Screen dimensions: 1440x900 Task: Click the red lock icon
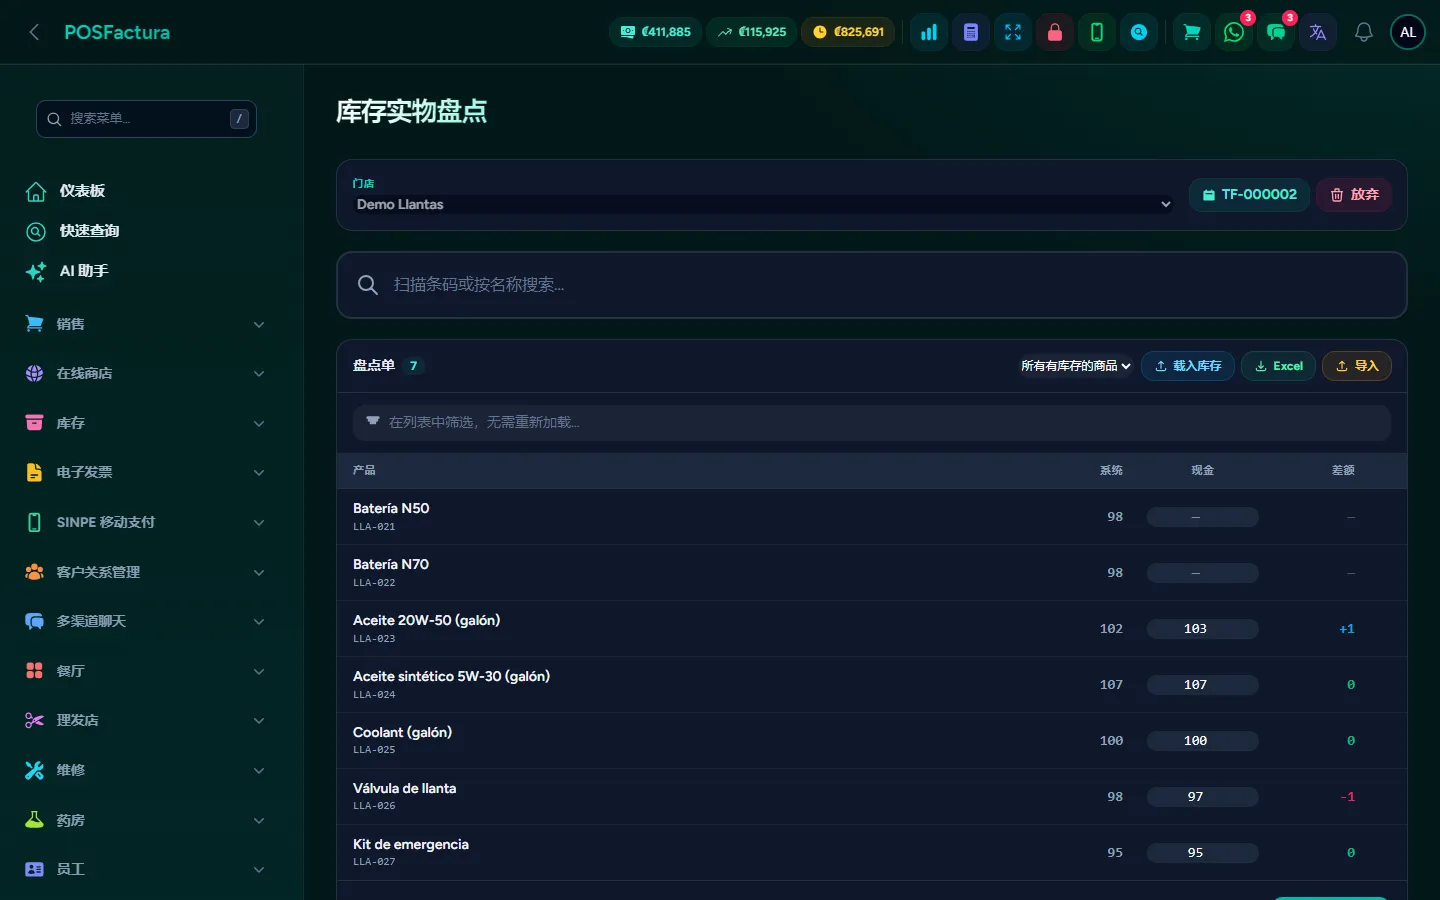pyautogui.click(x=1055, y=32)
